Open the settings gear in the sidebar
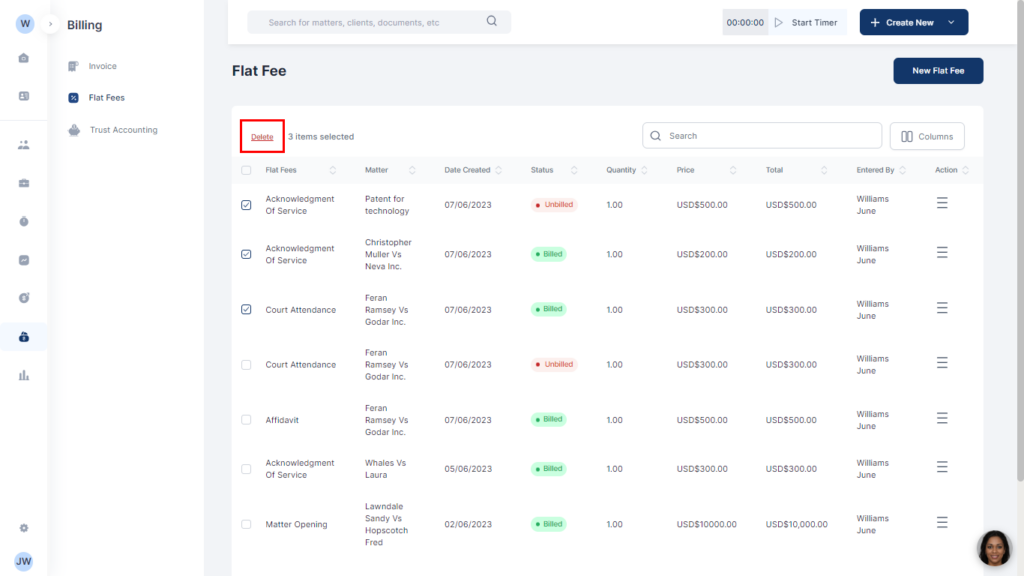Viewport: 1024px width, 576px height. click(x=24, y=528)
